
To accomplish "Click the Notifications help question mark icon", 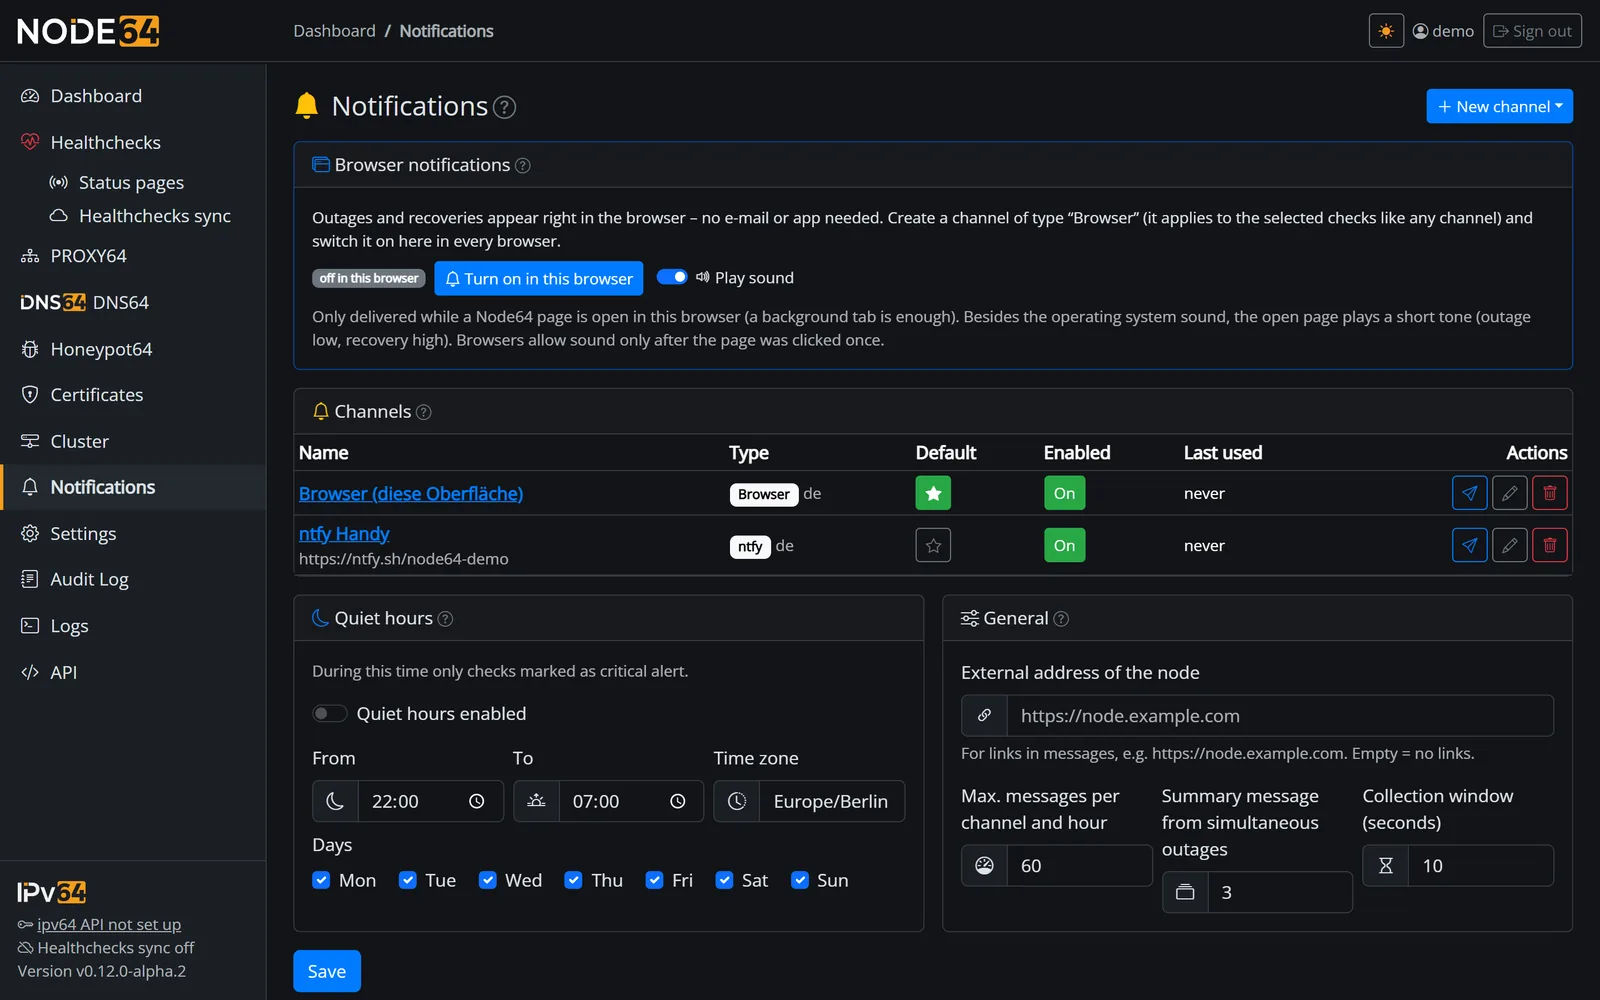I will click(x=505, y=107).
